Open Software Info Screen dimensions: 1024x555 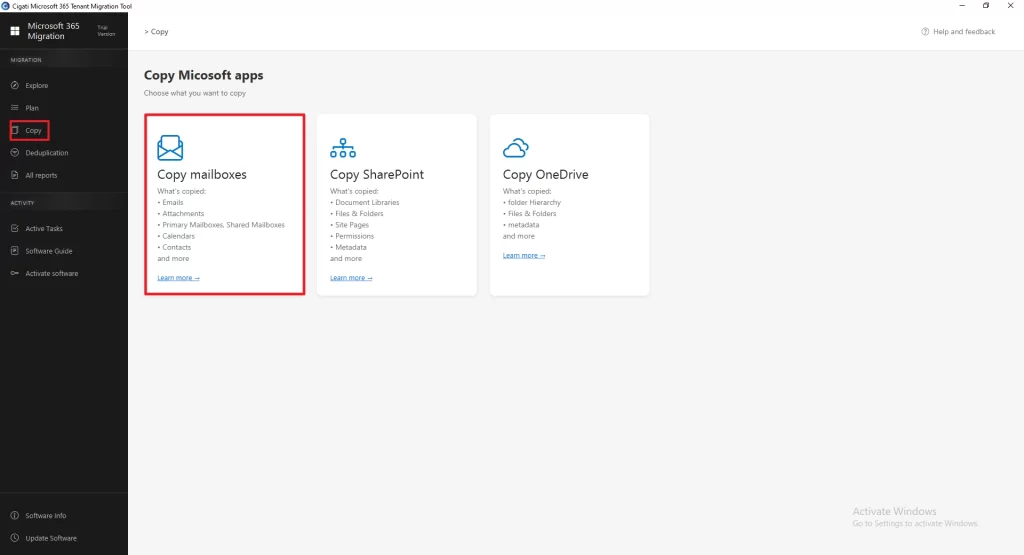[46, 516]
